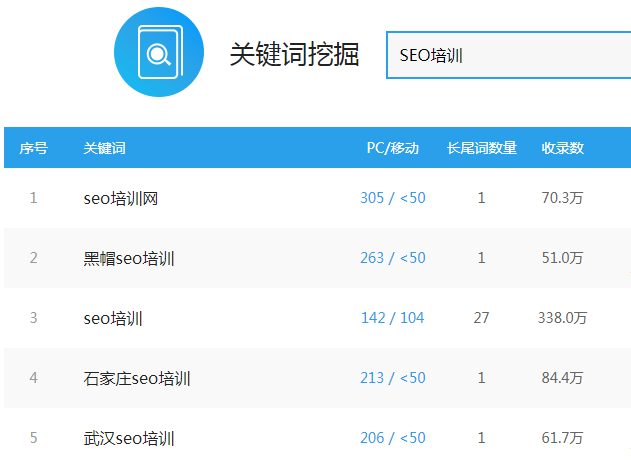Click the 305 / <50 index value
Image resolution: width=631 pixels, height=467 pixels.
(393, 198)
